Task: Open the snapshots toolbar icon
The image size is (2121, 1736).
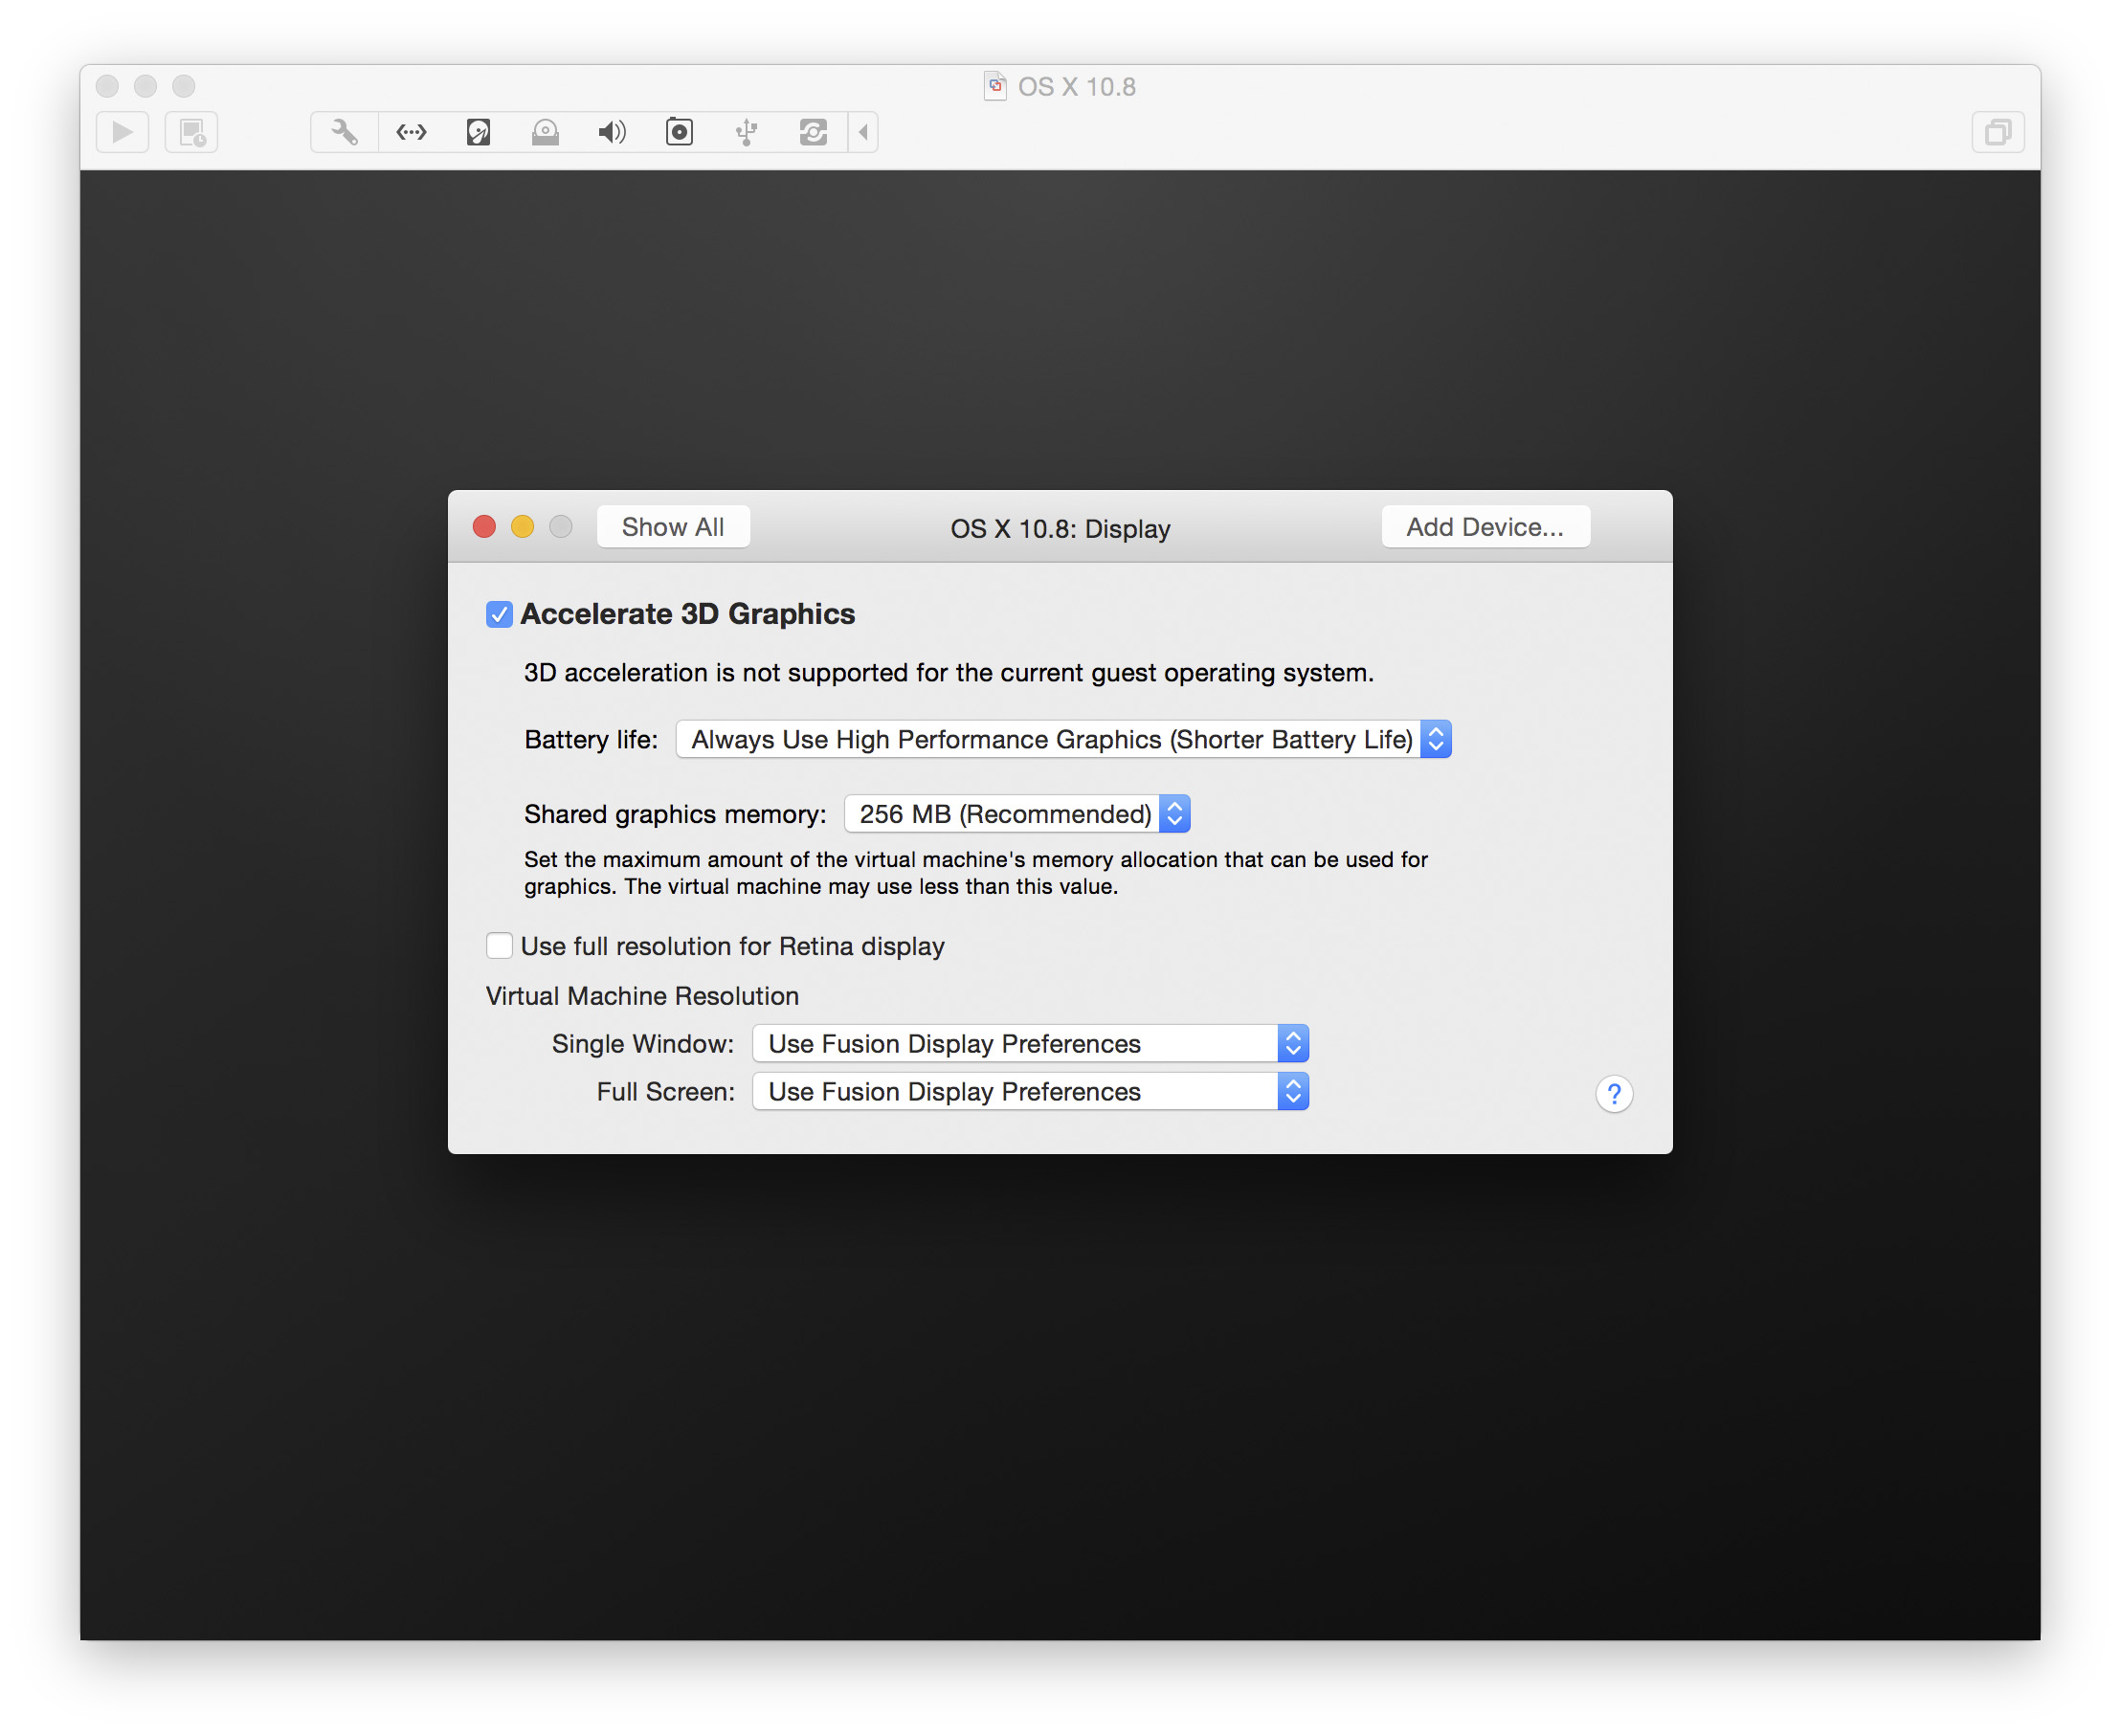Action: click(191, 132)
